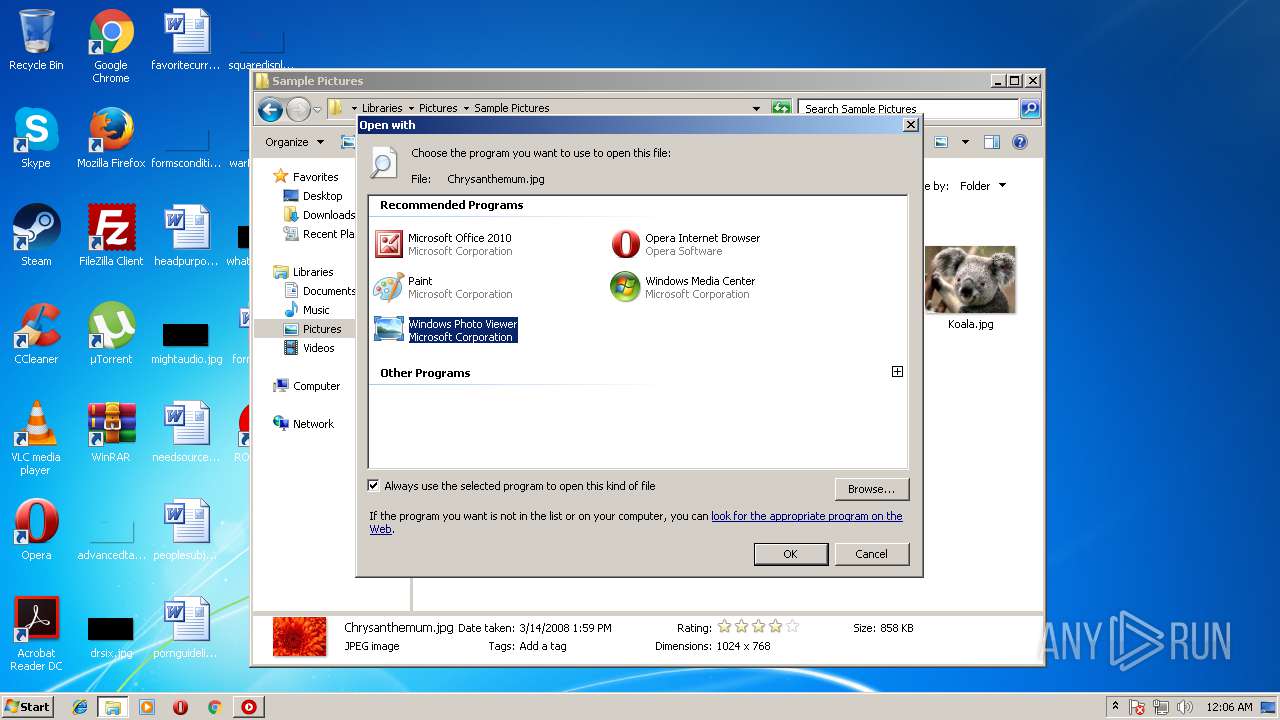The height and width of the screenshot is (720, 1280).
Task: Choose Windows Media Center program
Action: coord(683,287)
